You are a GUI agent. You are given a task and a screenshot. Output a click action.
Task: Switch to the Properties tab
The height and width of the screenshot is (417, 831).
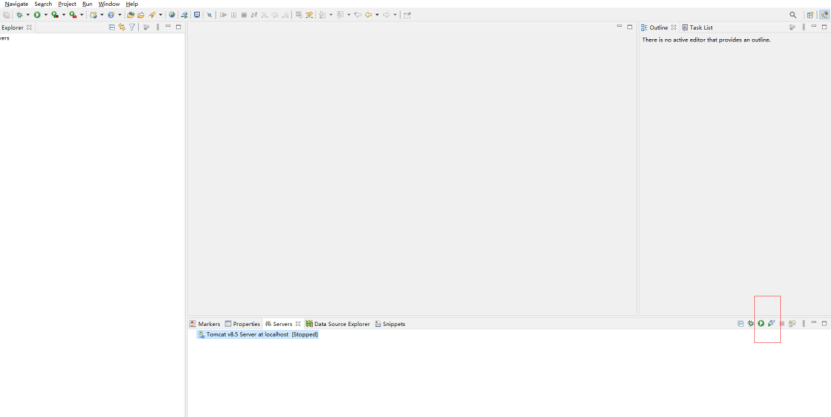tap(242, 324)
